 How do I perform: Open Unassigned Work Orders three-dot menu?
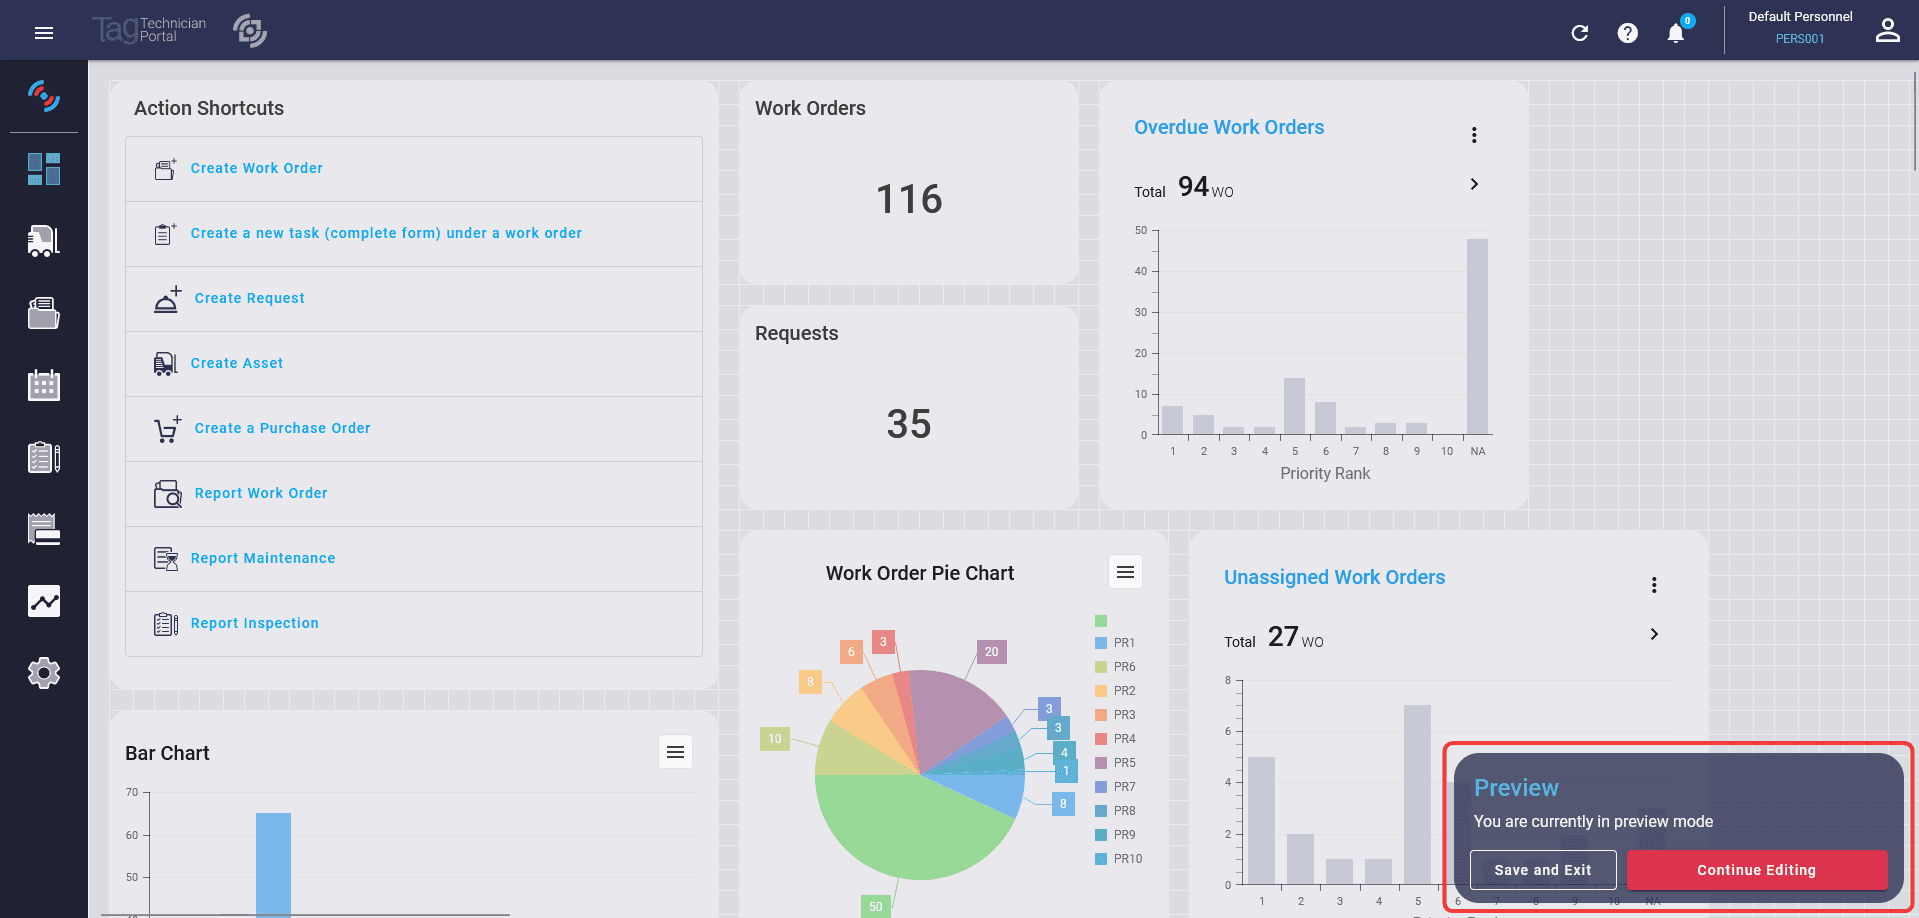1654,585
